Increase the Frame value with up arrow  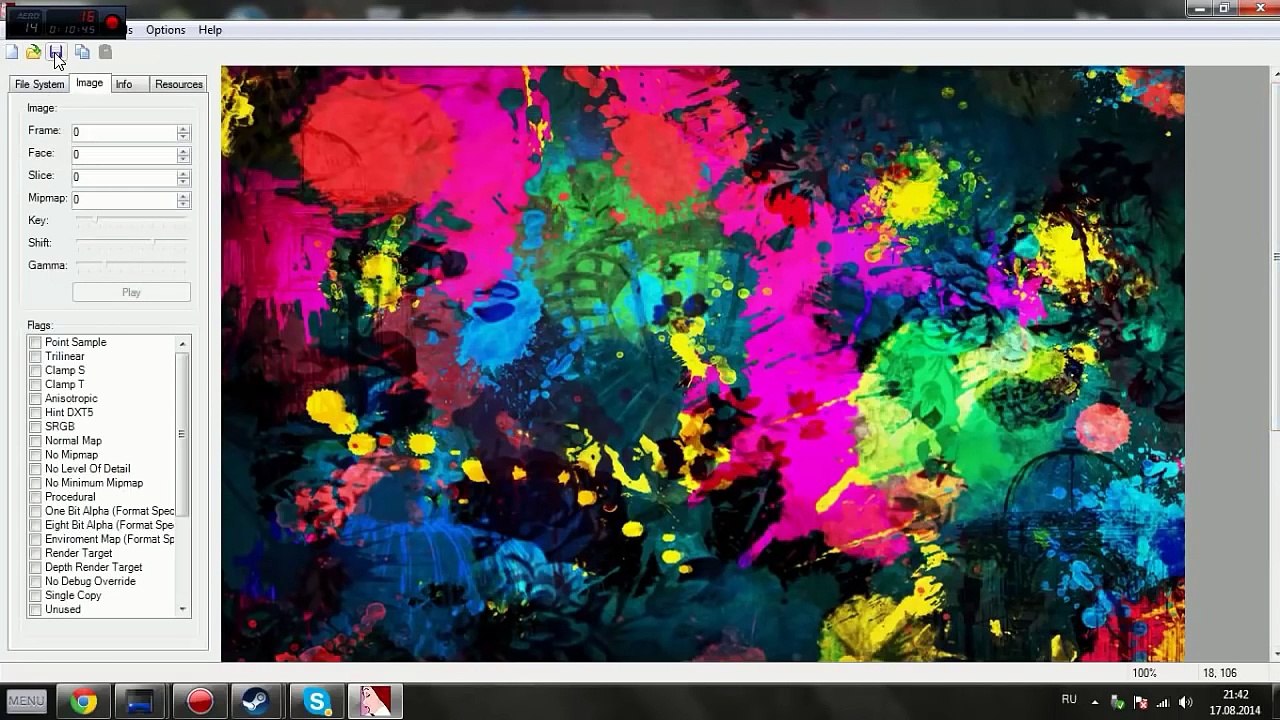tap(183, 128)
